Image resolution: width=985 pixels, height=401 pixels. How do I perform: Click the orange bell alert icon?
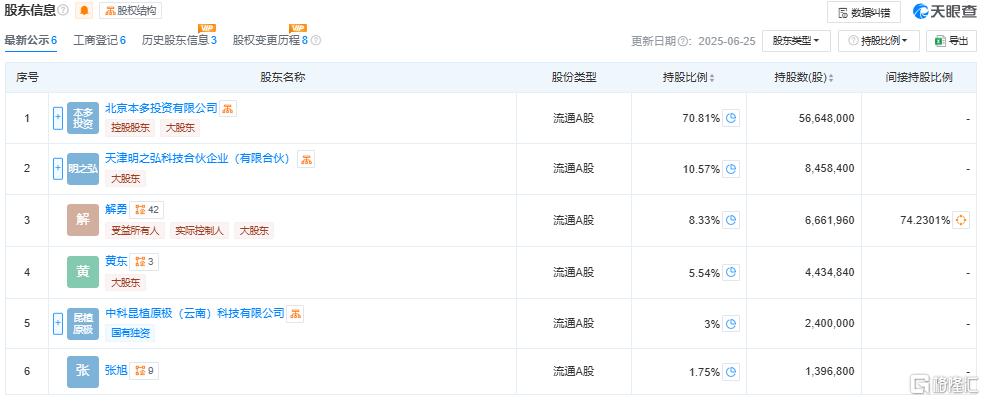(x=84, y=11)
